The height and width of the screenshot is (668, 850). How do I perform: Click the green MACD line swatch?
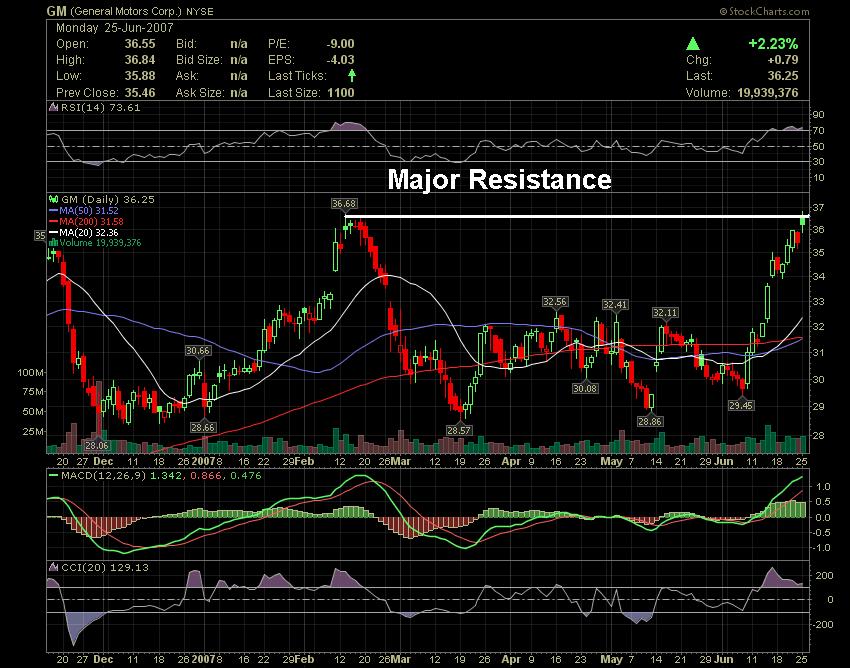click(53, 476)
